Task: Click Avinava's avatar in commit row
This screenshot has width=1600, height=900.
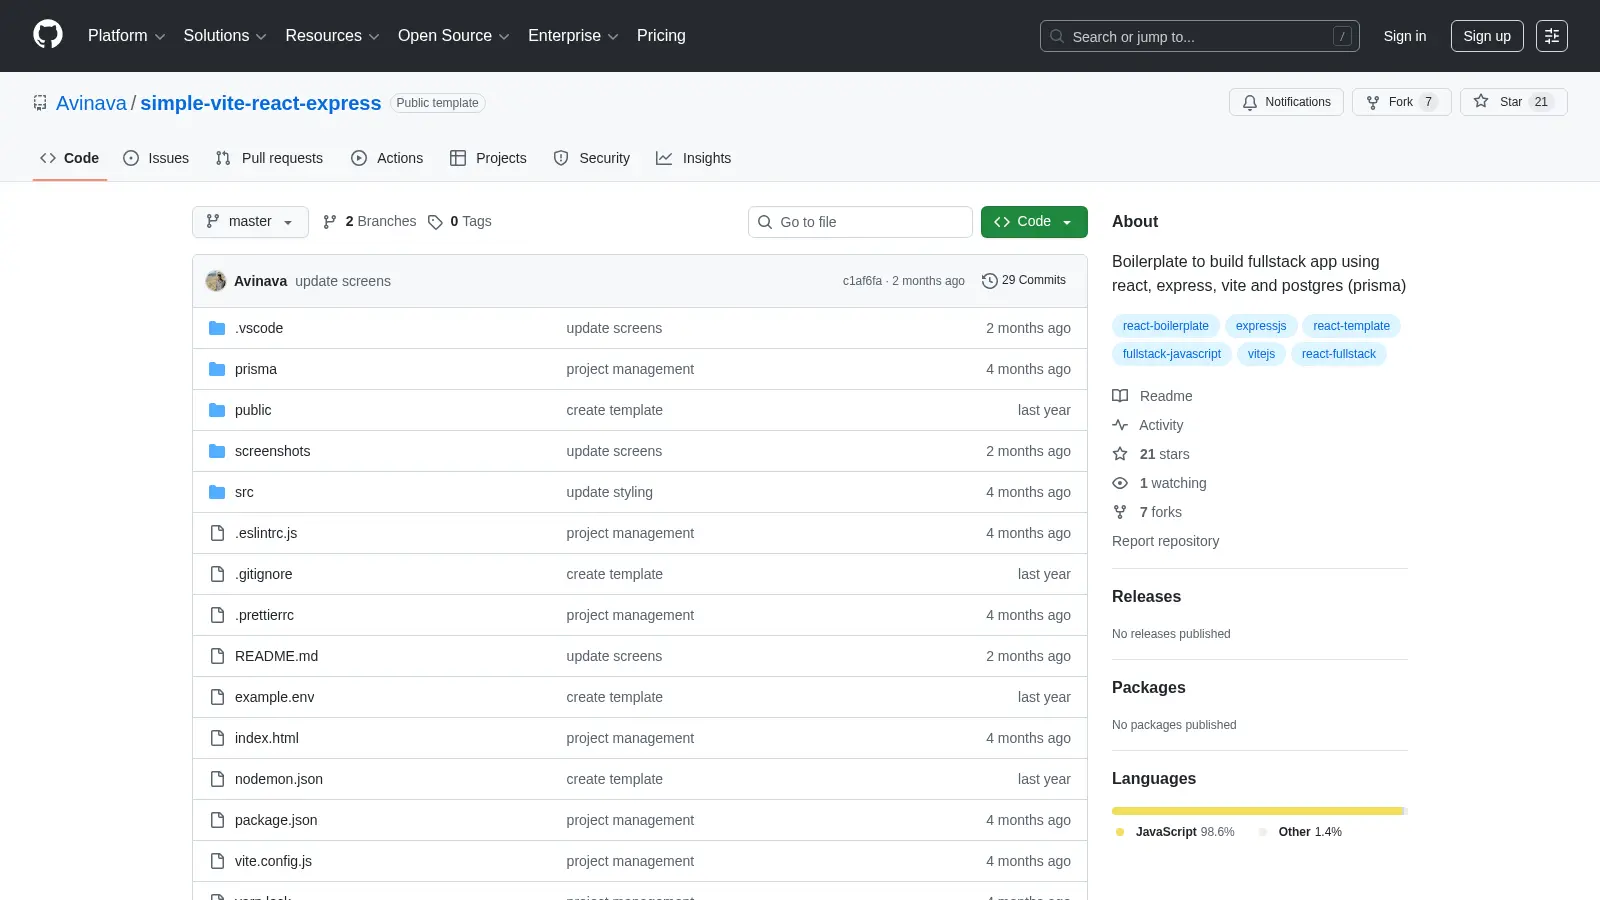Action: coord(216,281)
